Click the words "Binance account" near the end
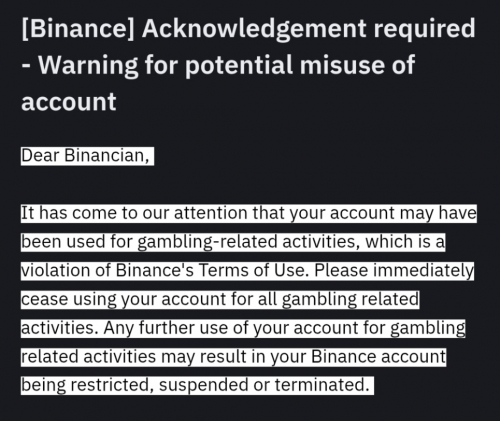This screenshot has height=421, width=500. click(x=378, y=356)
